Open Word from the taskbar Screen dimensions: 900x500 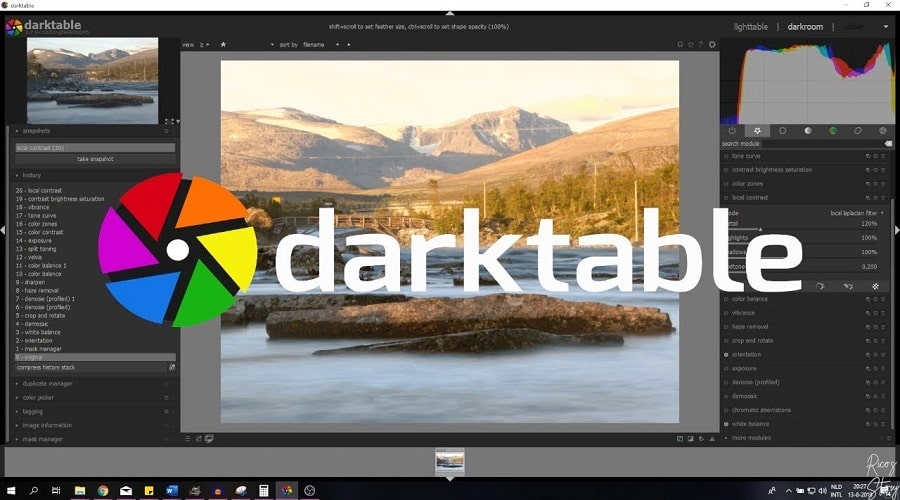coord(172,490)
